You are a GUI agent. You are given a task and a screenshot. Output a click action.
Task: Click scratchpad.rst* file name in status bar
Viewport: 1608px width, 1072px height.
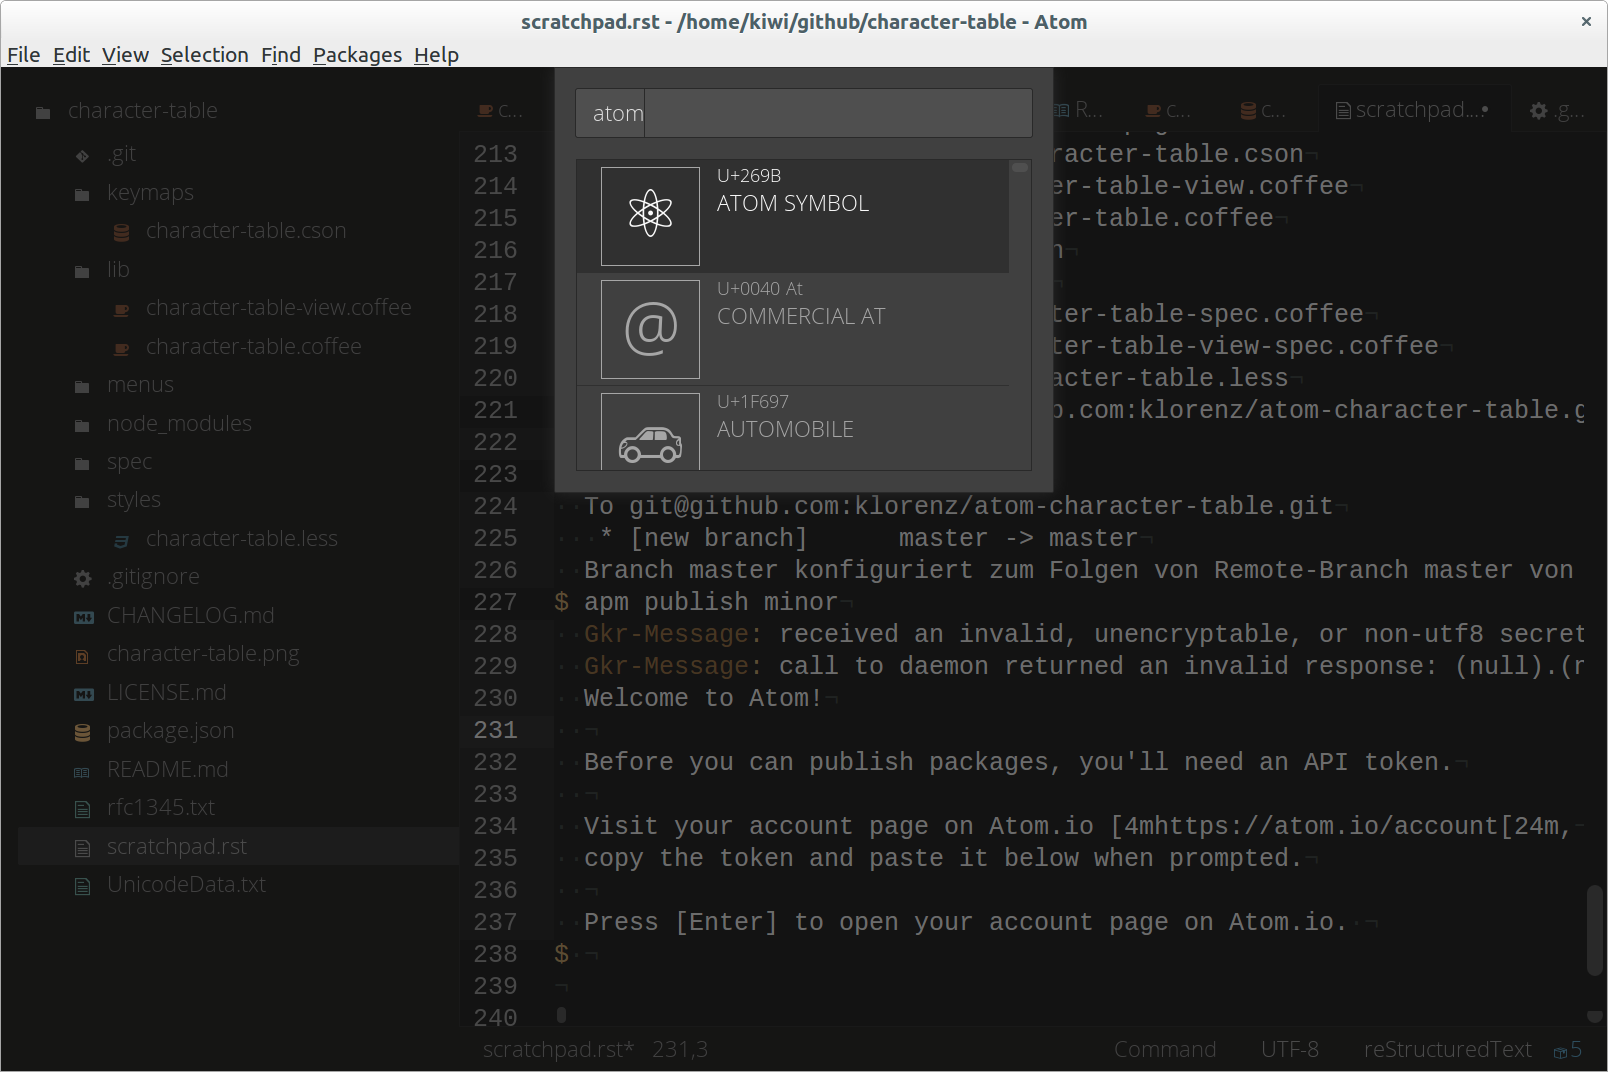coord(558,1049)
